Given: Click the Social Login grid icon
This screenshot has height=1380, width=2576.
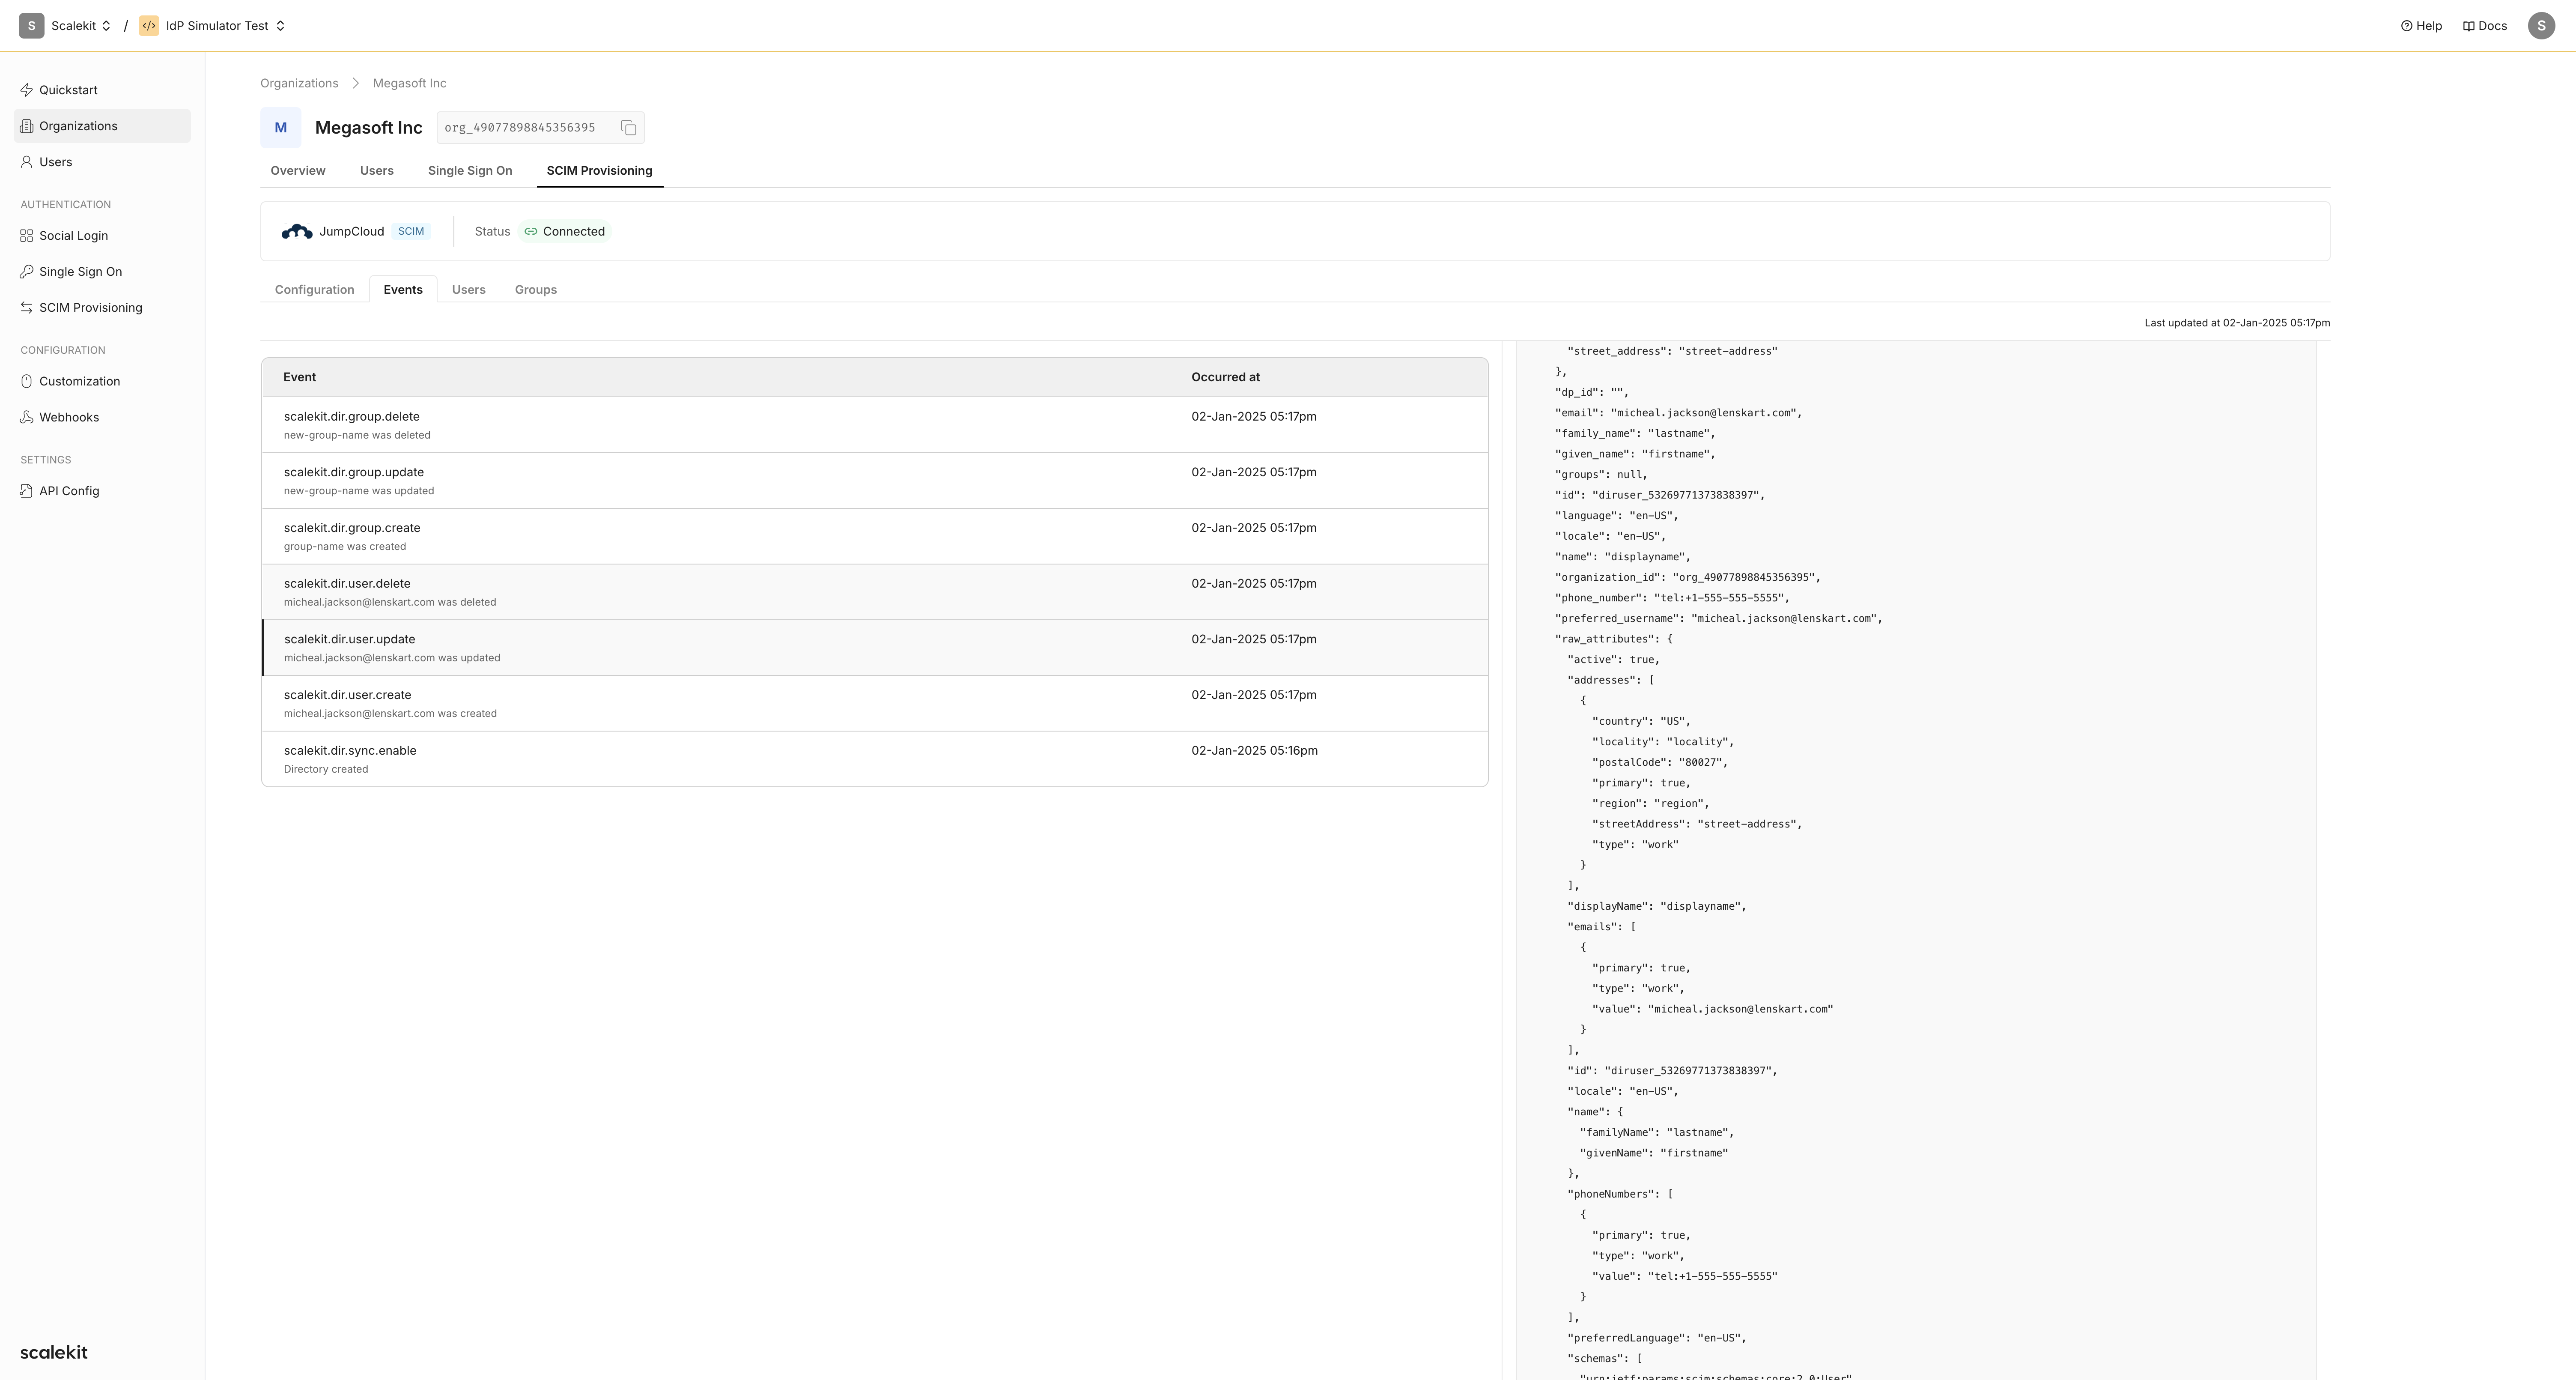Looking at the screenshot, I should (x=27, y=236).
